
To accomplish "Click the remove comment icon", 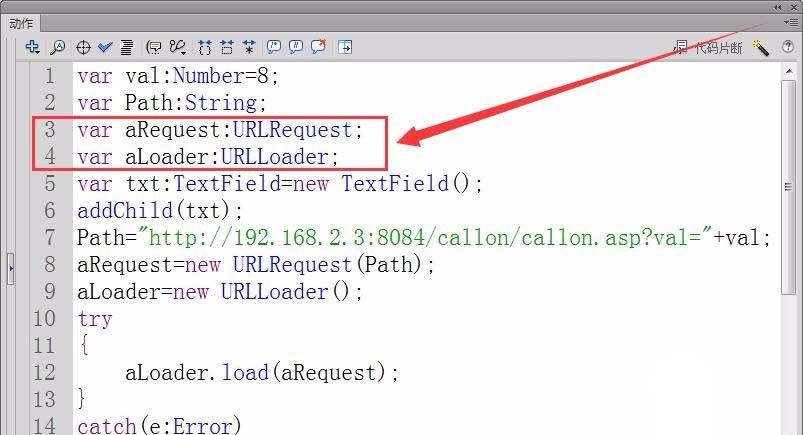I will (x=319, y=47).
